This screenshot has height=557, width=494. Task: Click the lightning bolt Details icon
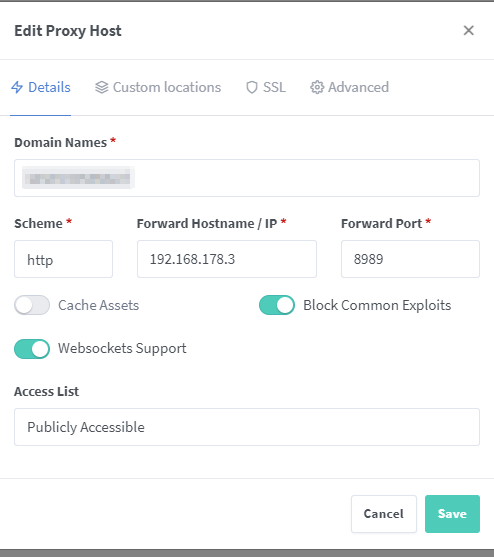click(x=17, y=87)
